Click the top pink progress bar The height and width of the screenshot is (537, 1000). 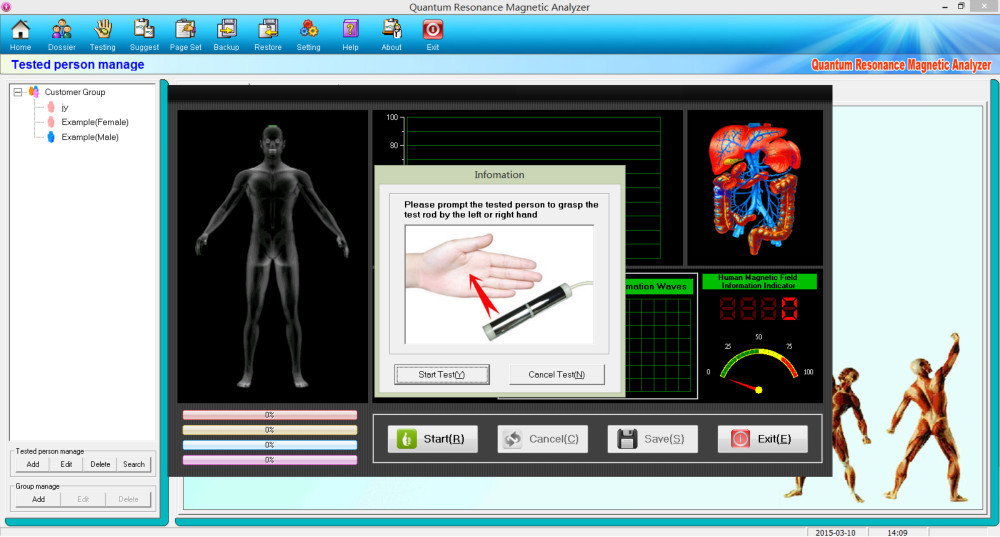[x=269, y=414]
